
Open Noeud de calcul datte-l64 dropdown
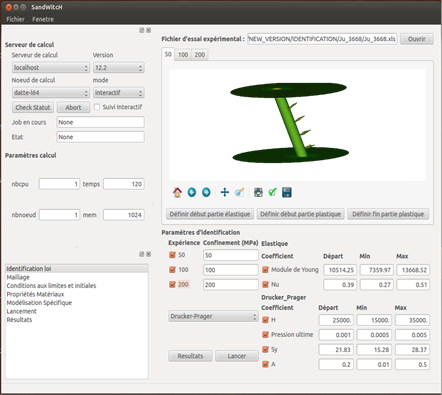51,93
